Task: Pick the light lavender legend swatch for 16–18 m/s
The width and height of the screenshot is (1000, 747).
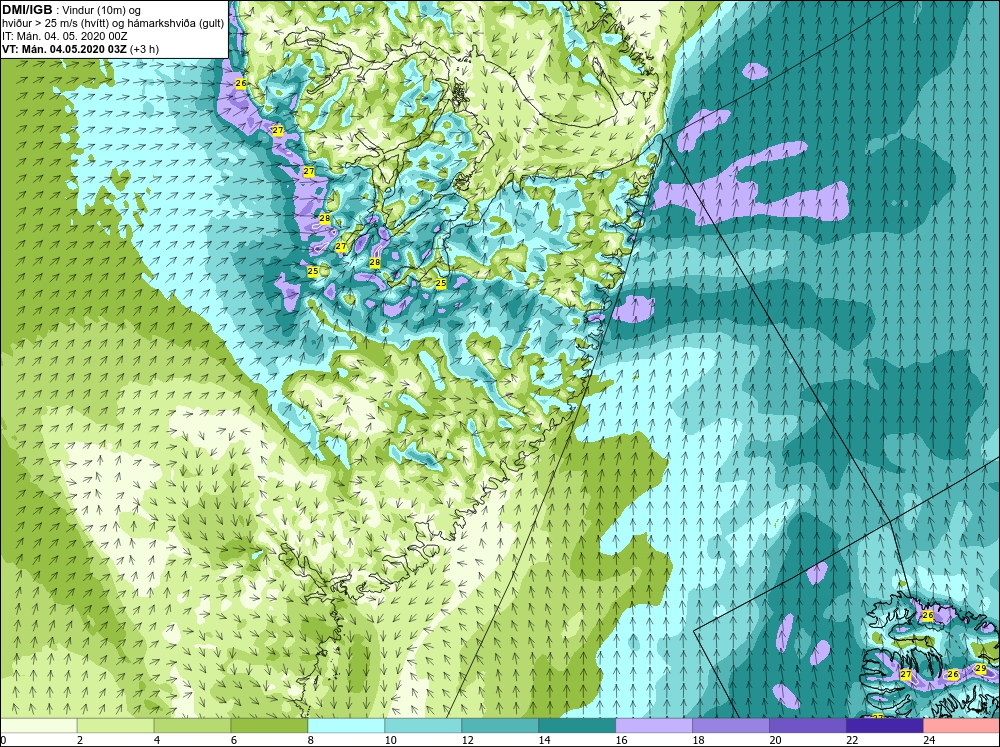Action: pyautogui.click(x=654, y=726)
